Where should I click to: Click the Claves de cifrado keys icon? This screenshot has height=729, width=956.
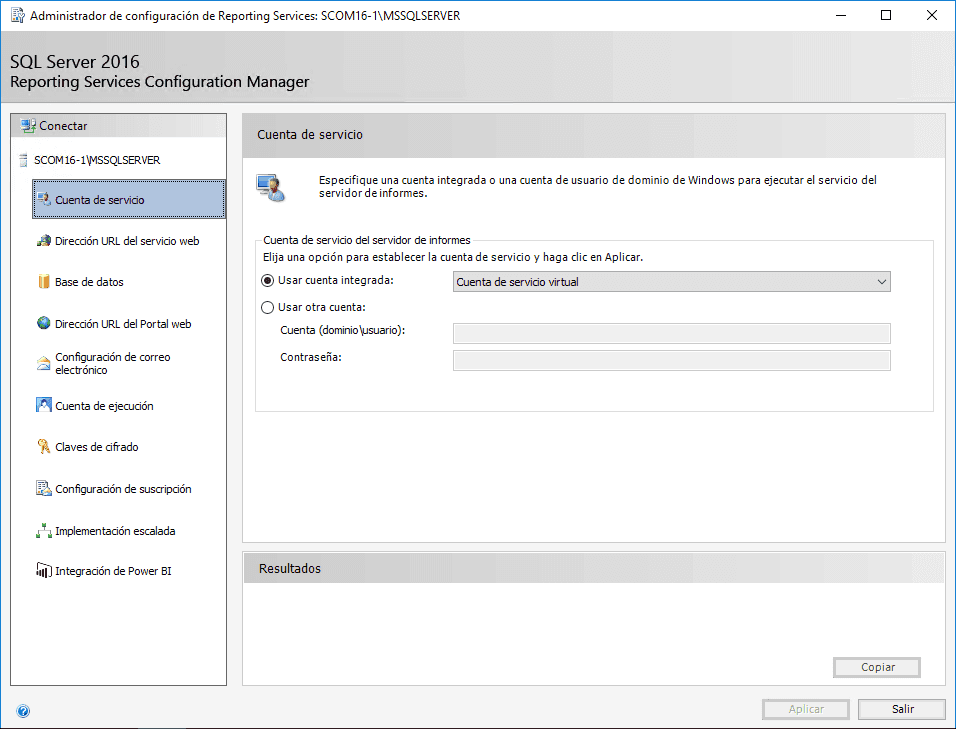pos(44,446)
